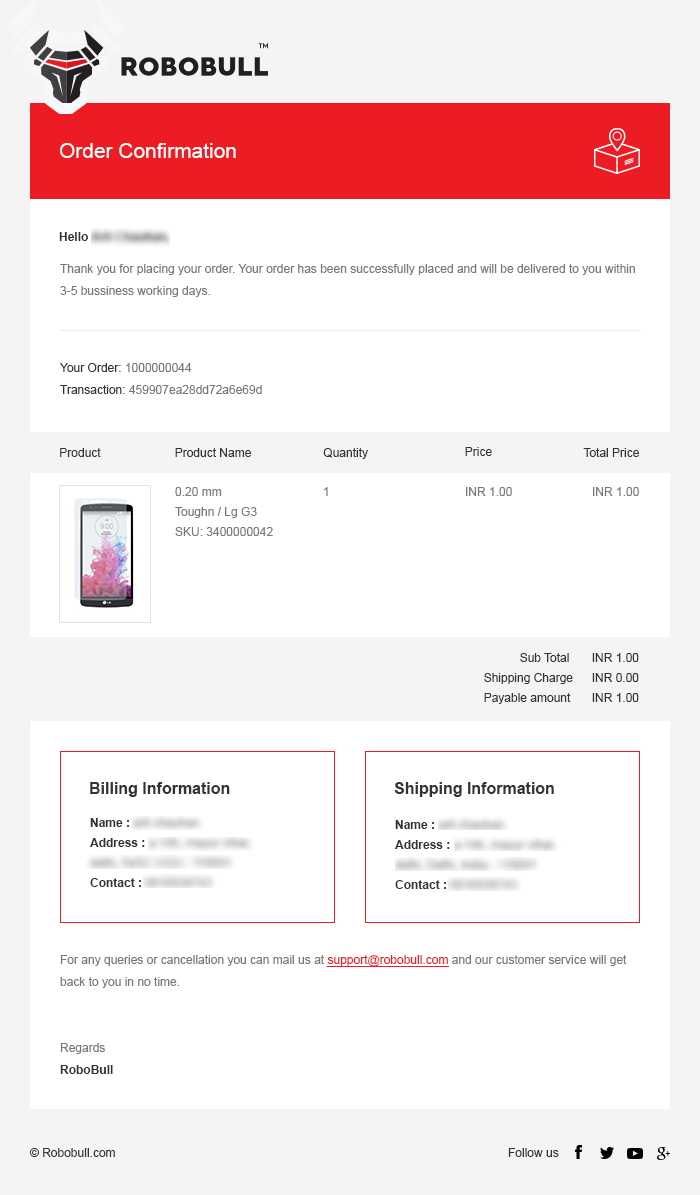
Task: Click the RoboBull bull head logo
Action: [x=66, y=66]
